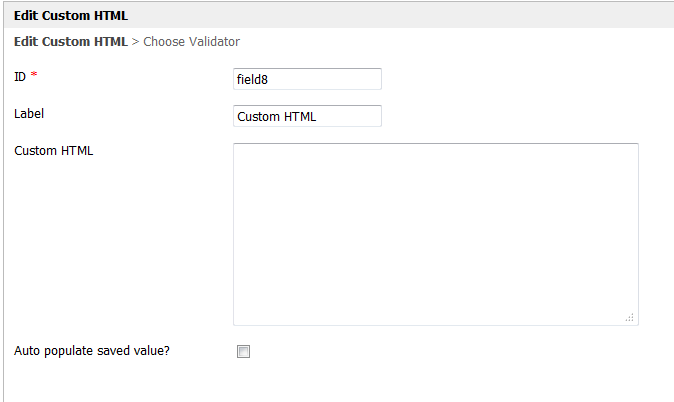Open the Choose Validator breadcrumb step
The height and width of the screenshot is (402, 674).
pyautogui.click(x=191, y=42)
